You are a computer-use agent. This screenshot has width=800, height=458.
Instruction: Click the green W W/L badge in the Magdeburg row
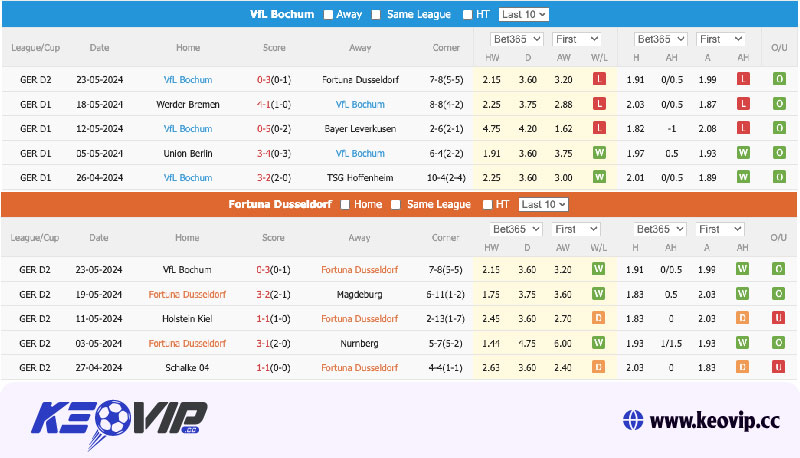click(598, 294)
